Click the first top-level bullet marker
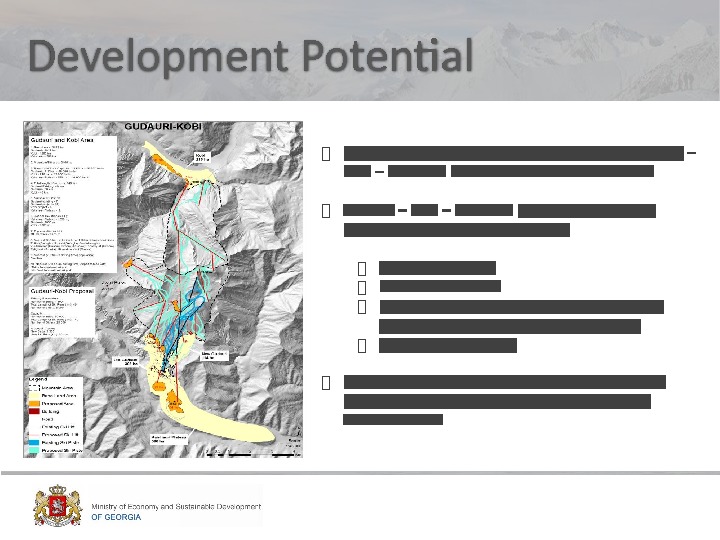720x540 pixels. coord(326,154)
